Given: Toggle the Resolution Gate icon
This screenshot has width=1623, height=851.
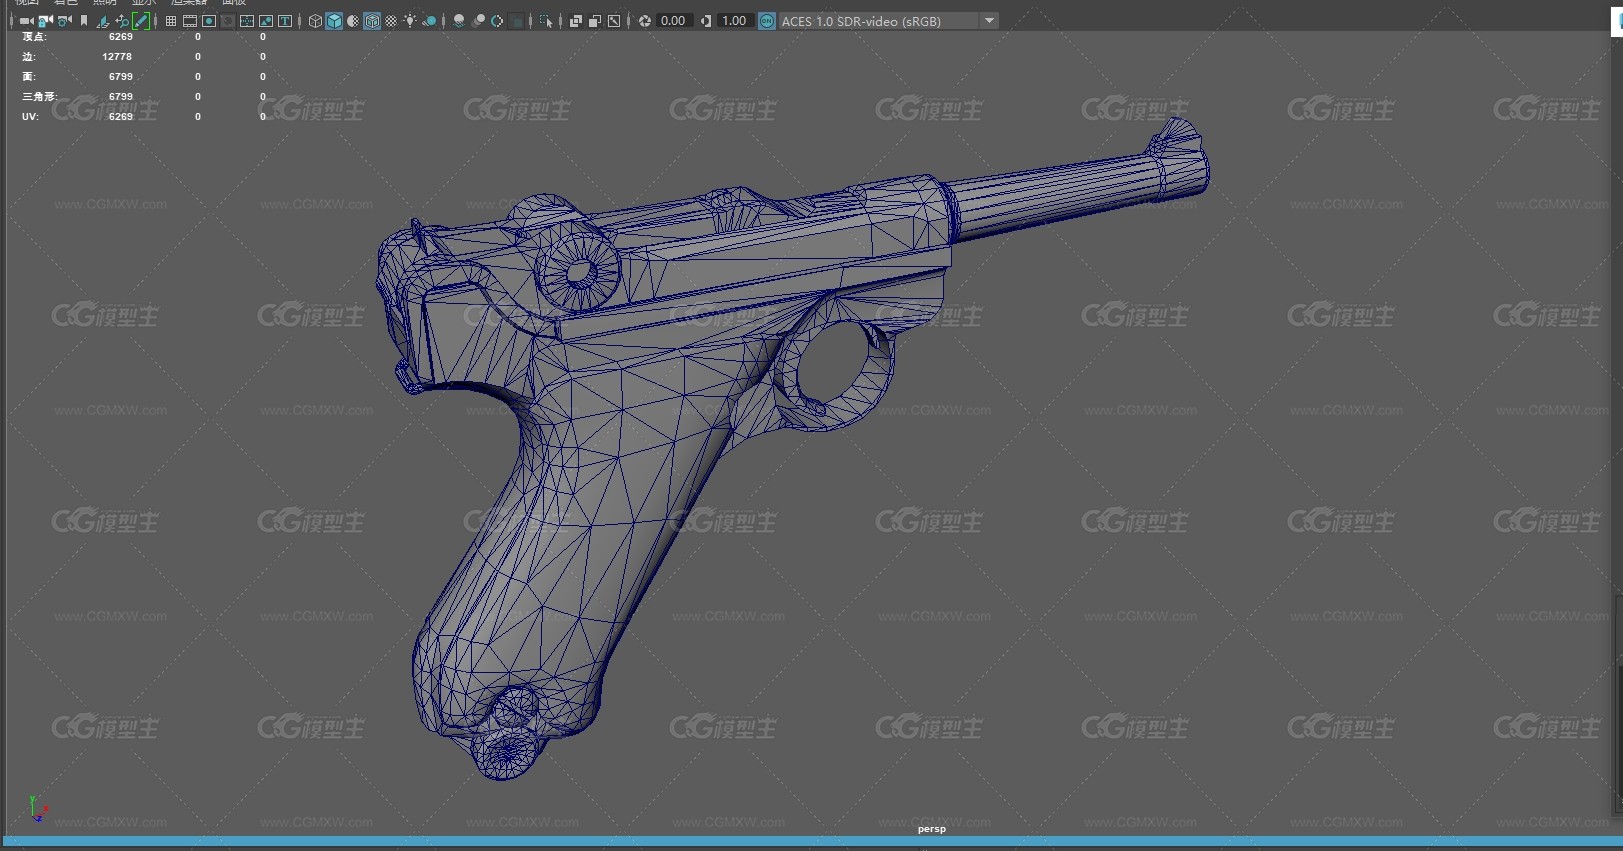Looking at the screenshot, I should [x=209, y=21].
